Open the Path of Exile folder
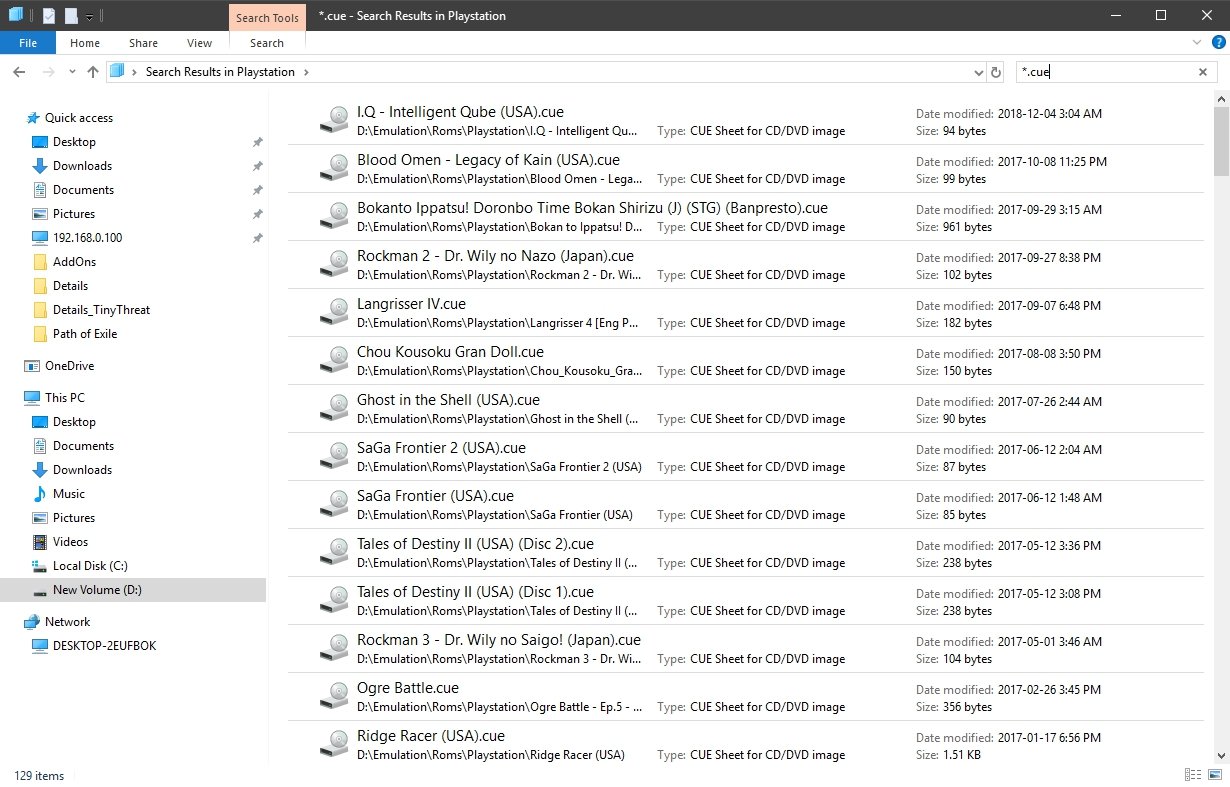The width and height of the screenshot is (1230, 787). (x=84, y=334)
